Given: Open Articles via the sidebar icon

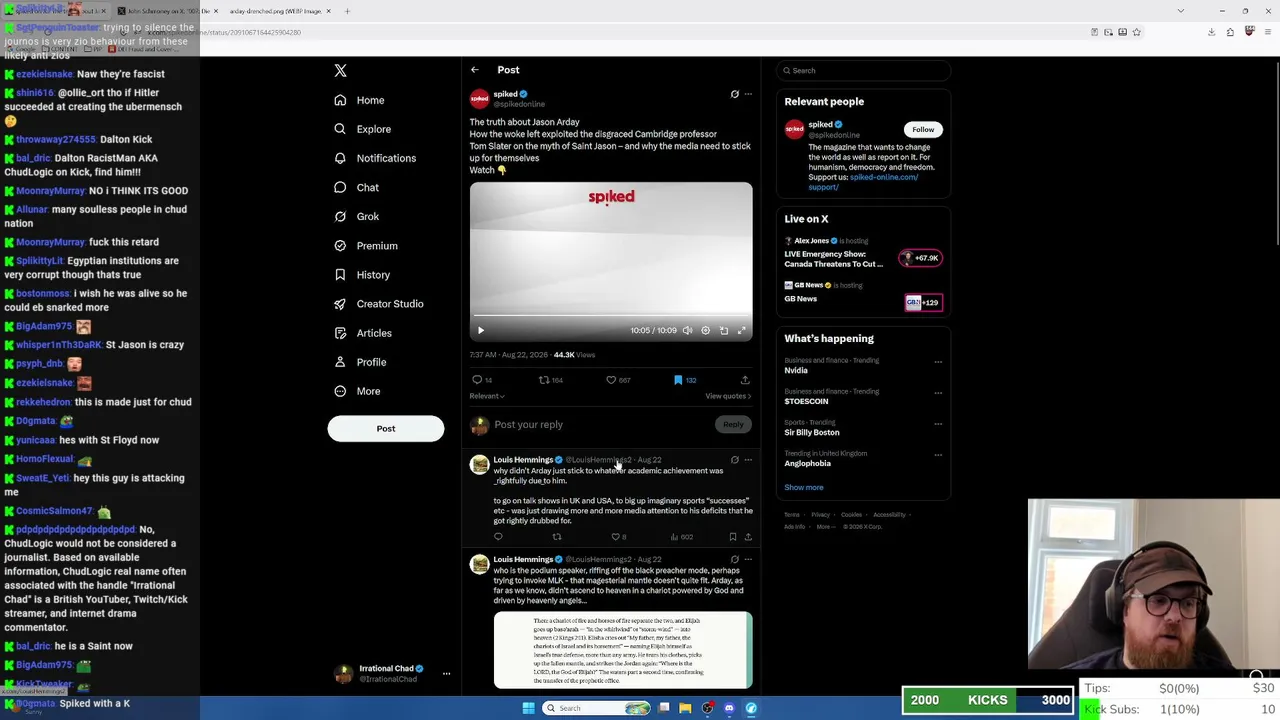Looking at the screenshot, I should (x=340, y=333).
